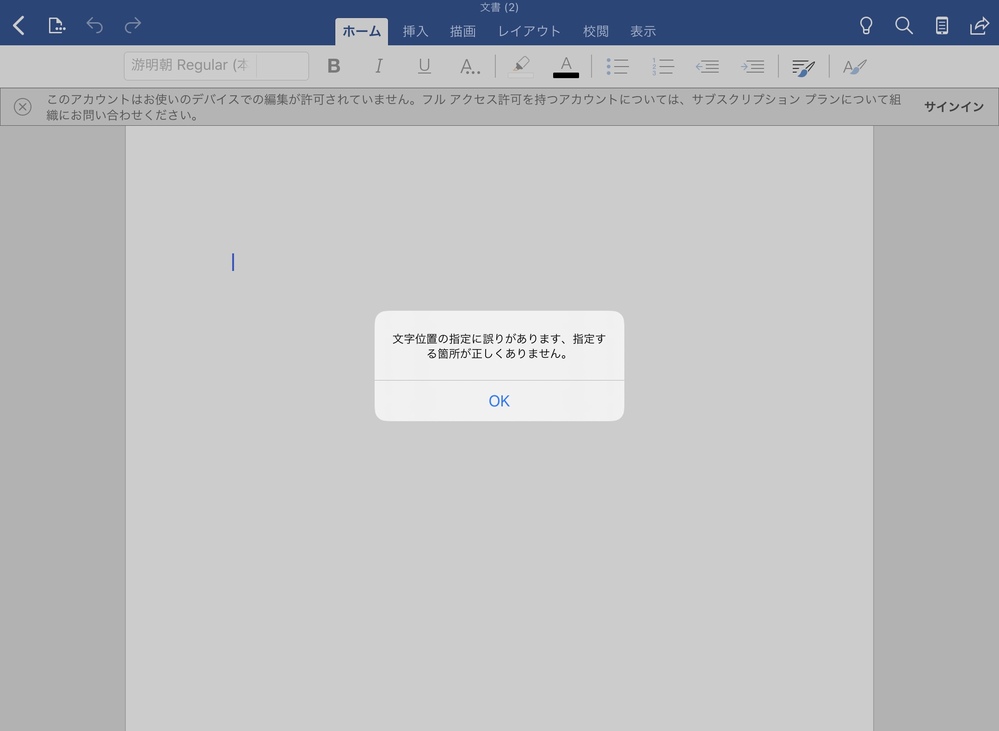Click the undo arrow

pos(95,26)
